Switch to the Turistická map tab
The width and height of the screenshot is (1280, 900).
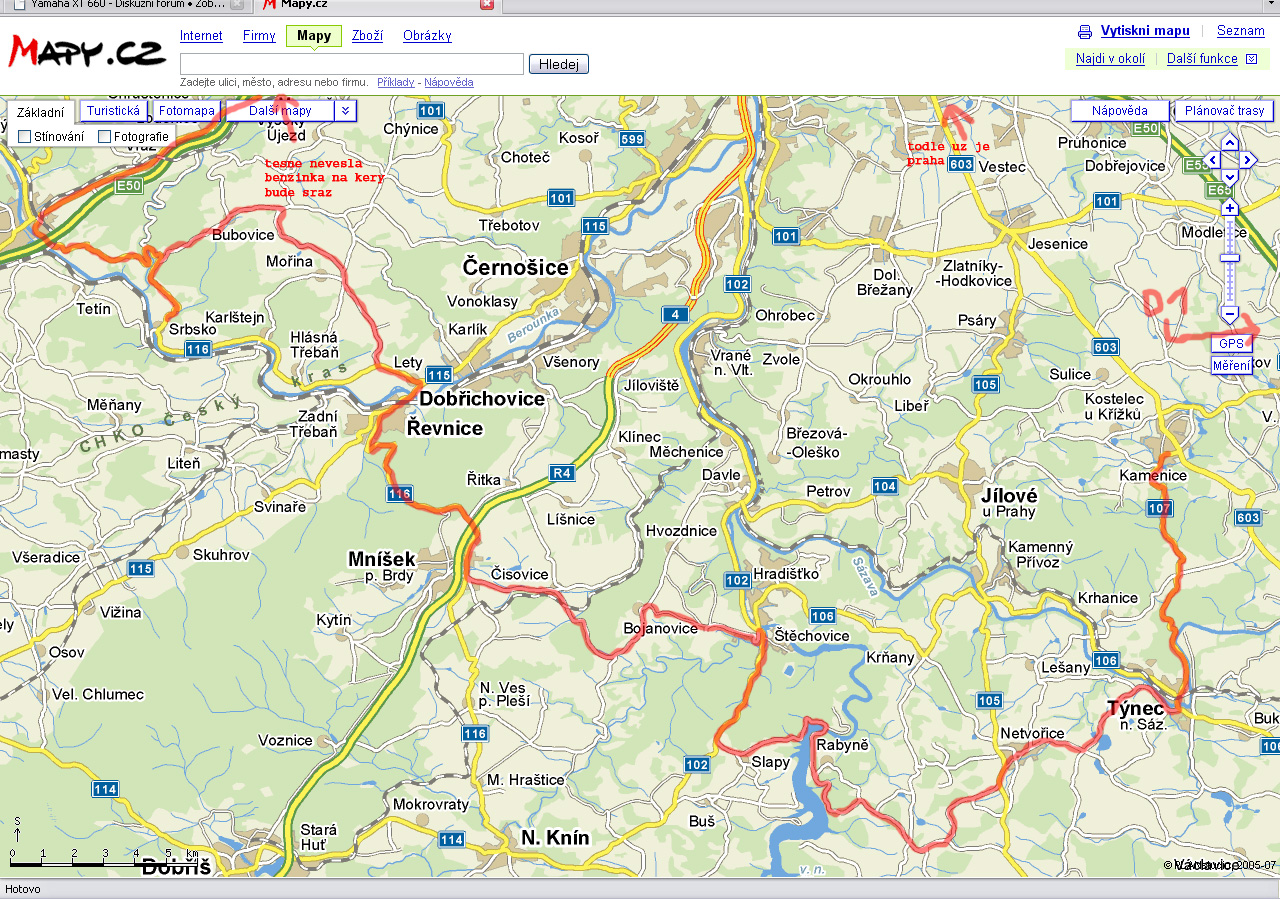(x=113, y=111)
